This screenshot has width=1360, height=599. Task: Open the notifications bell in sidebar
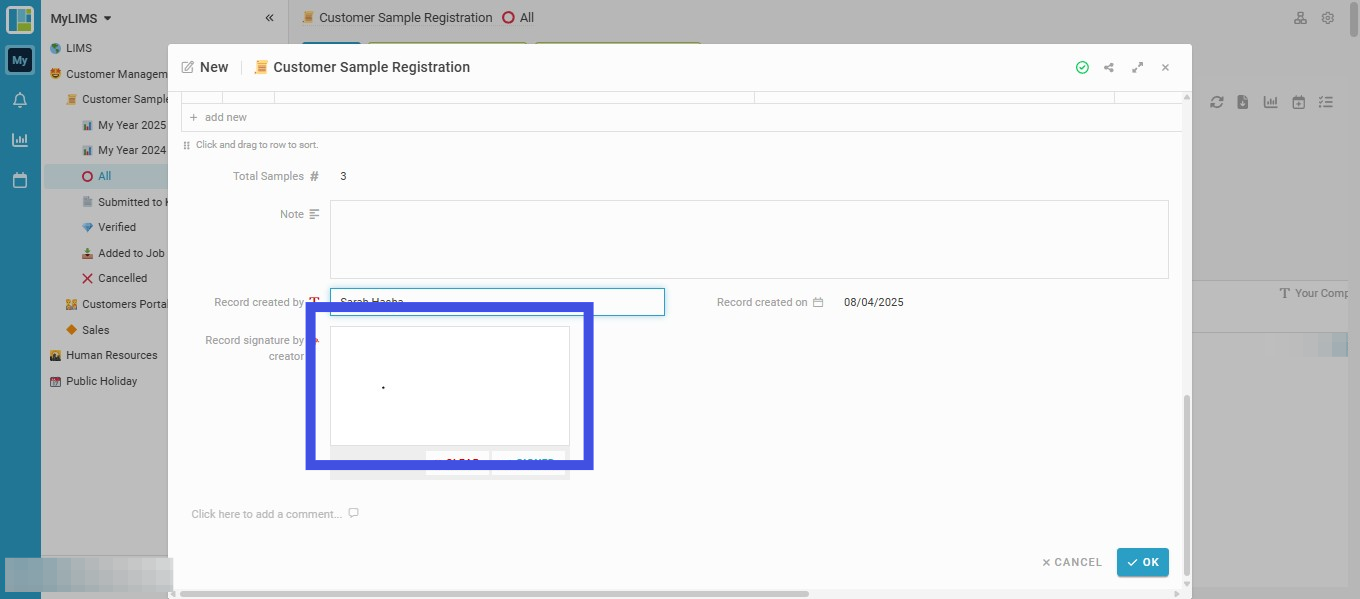point(20,100)
